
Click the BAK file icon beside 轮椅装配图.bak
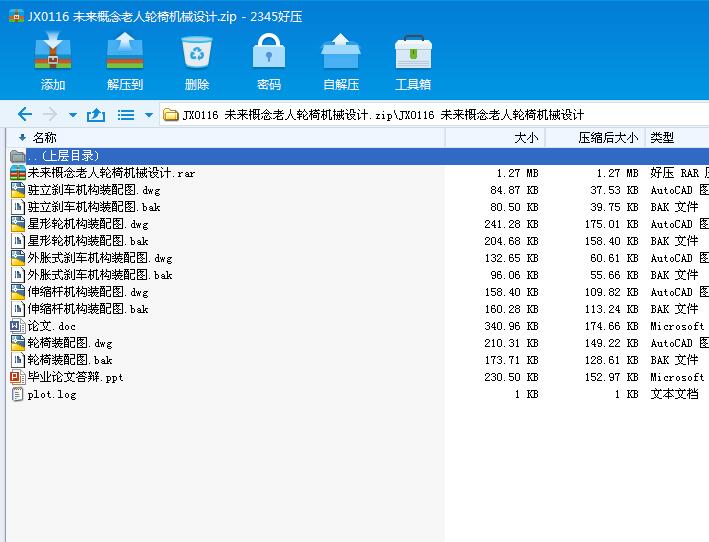click(x=18, y=360)
